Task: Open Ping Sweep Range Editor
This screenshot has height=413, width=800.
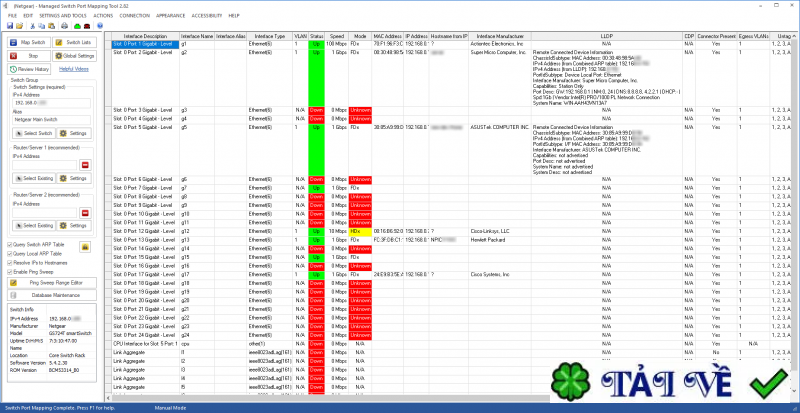Action: click(51, 282)
